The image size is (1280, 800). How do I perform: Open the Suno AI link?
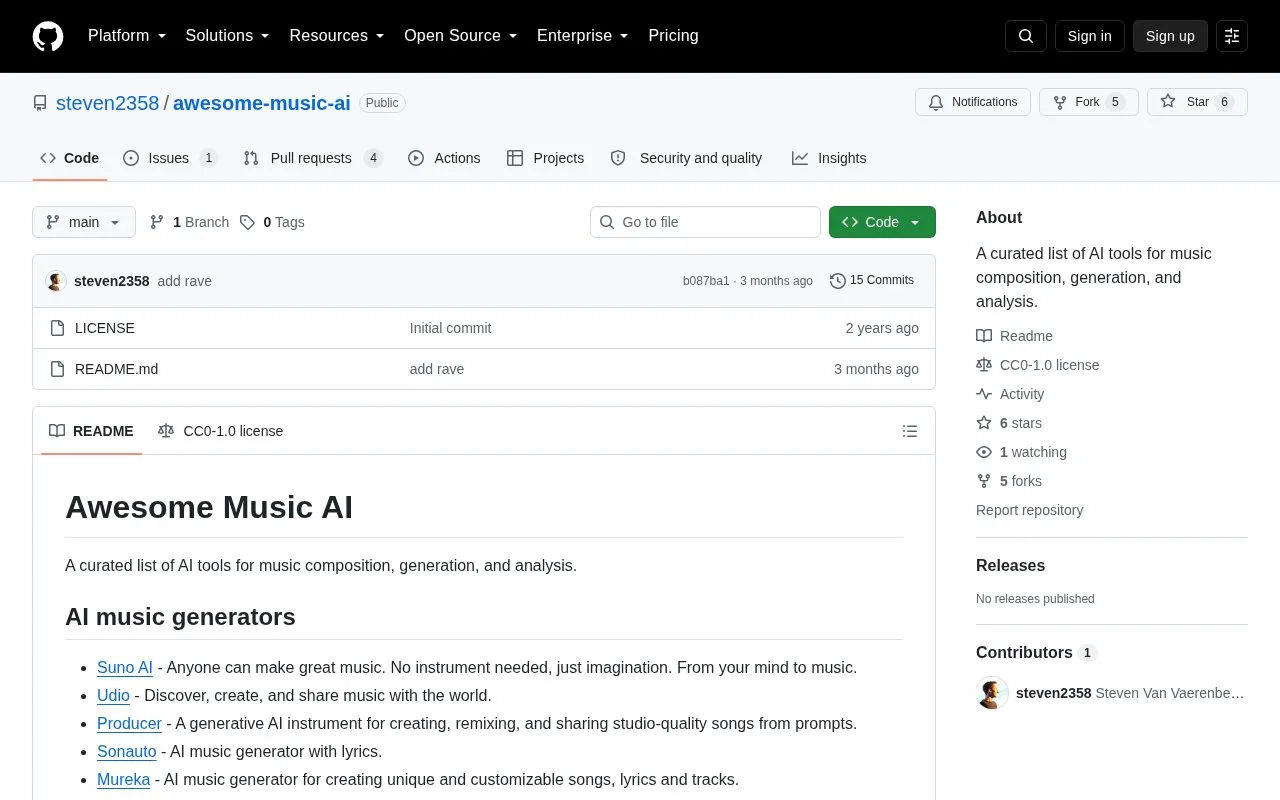pyautogui.click(x=125, y=667)
